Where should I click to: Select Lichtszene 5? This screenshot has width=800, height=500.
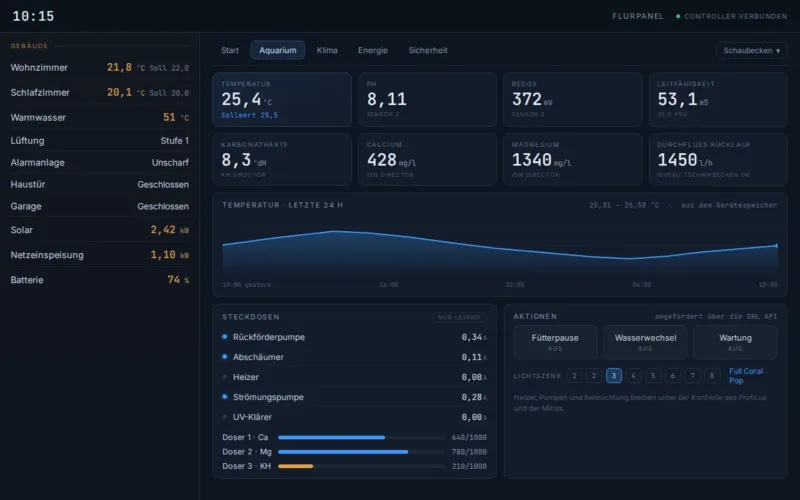(653, 376)
